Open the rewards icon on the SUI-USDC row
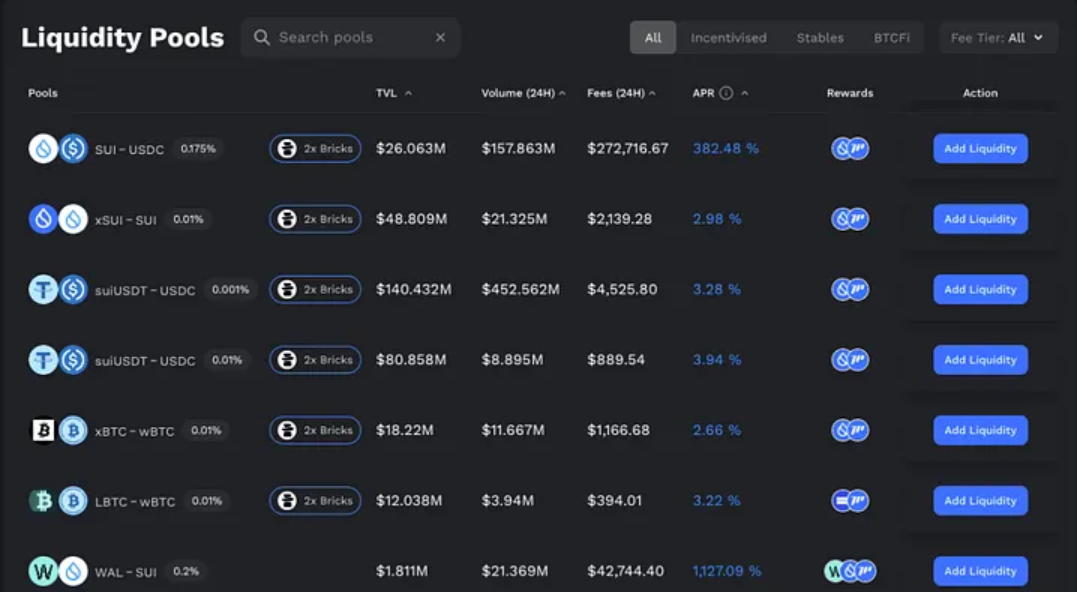 (x=849, y=148)
